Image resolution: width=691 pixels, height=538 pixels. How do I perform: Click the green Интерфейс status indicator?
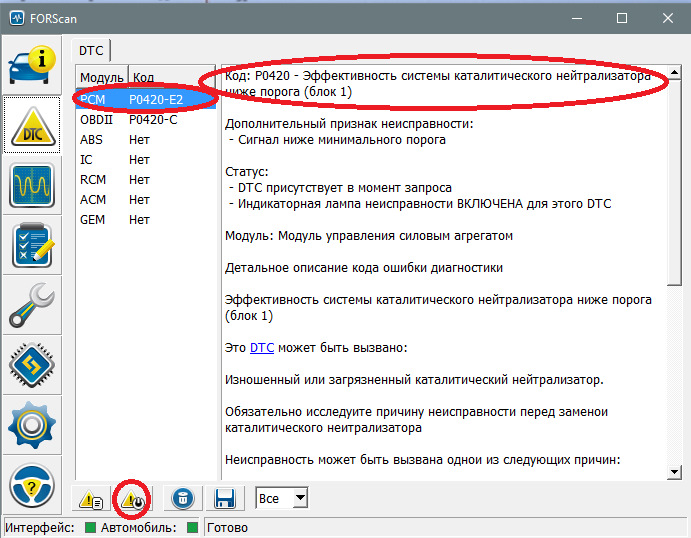coord(90,527)
